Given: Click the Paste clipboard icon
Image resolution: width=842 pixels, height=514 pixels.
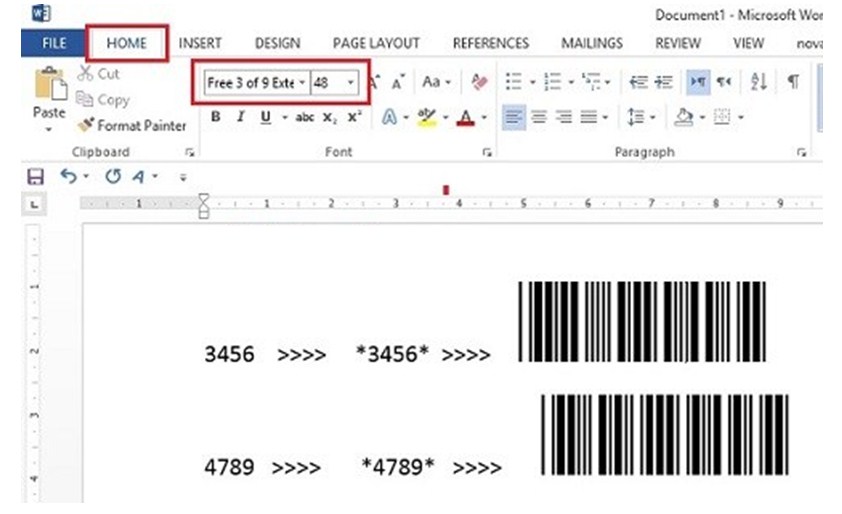Looking at the screenshot, I should click(x=50, y=84).
